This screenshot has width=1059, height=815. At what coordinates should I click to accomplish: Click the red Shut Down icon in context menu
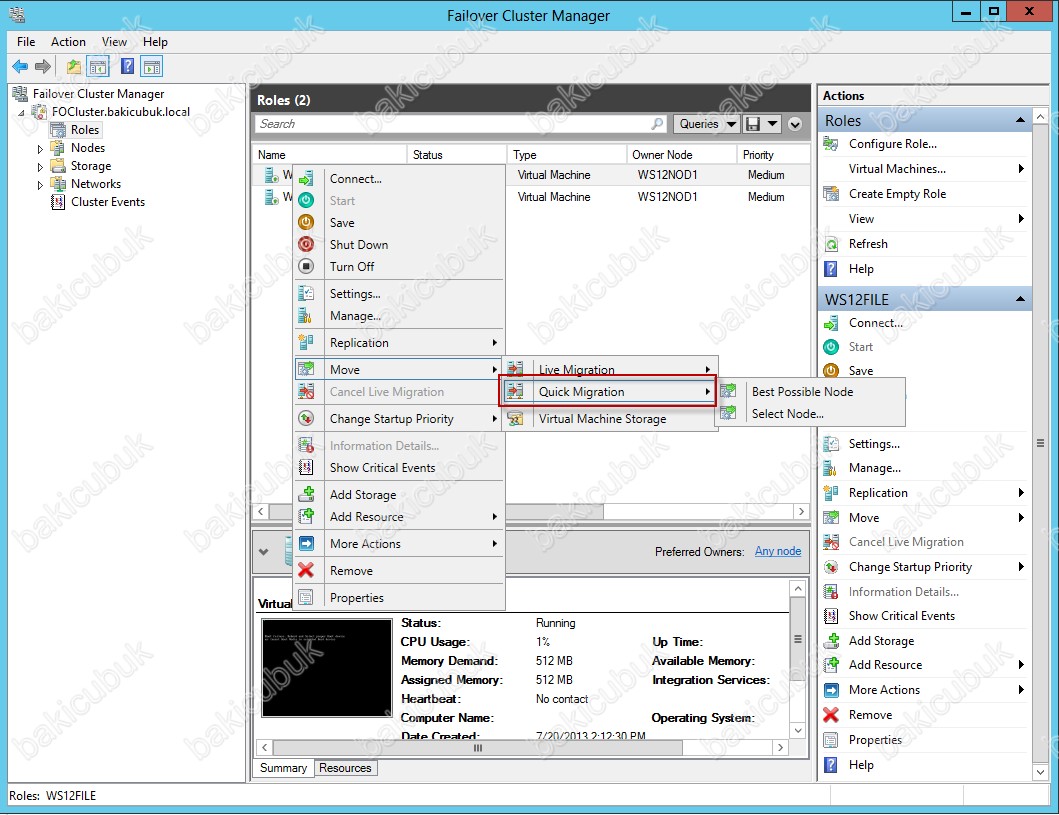coord(306,244)
